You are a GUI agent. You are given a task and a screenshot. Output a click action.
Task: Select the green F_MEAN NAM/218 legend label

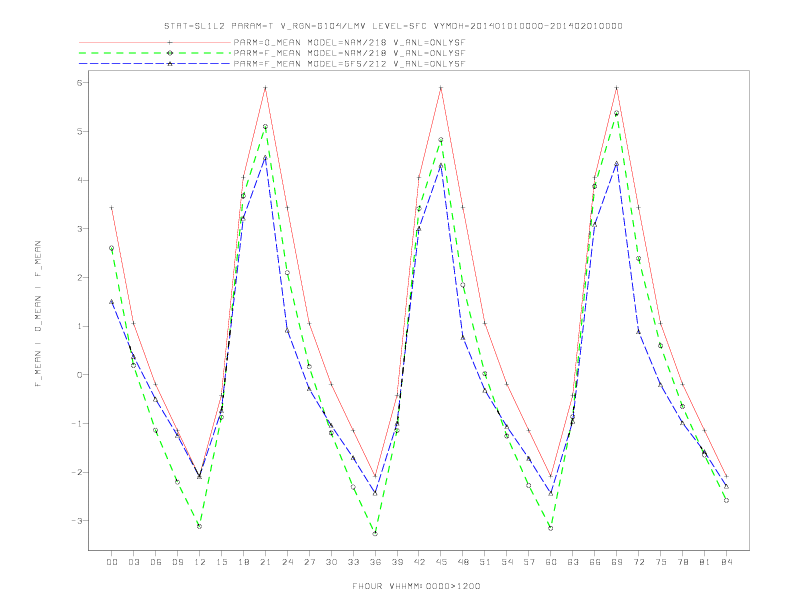point(349,53)
